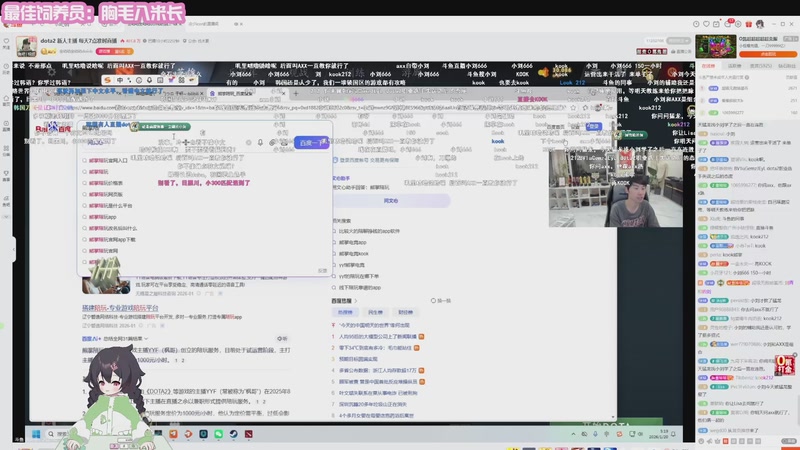800x450 pixels.
Task: Select the suggestion ending 官网入口
Action: coord(108,160)
